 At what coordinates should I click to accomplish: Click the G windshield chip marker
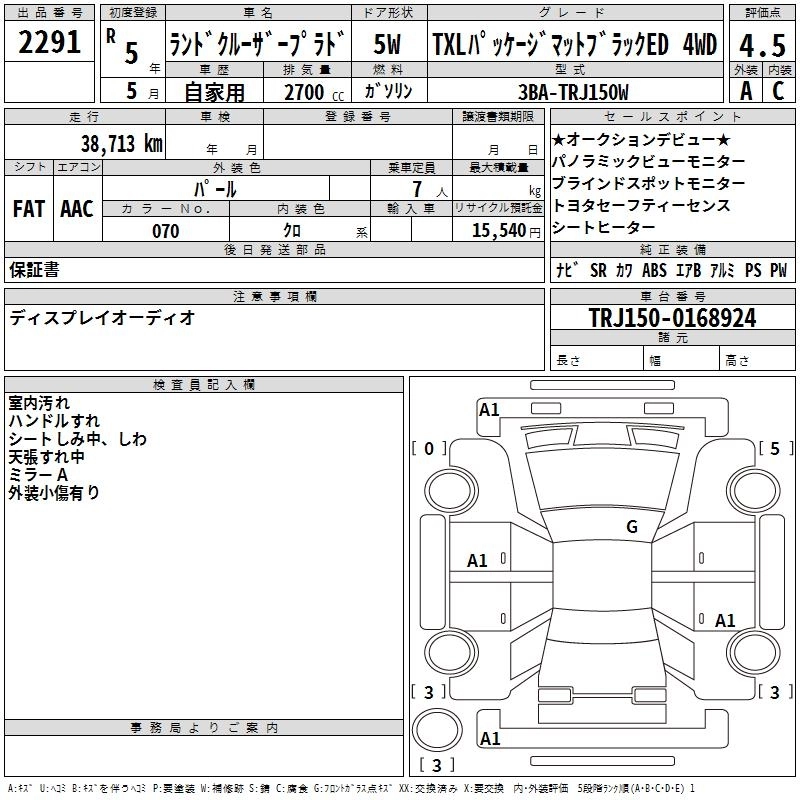631,527
